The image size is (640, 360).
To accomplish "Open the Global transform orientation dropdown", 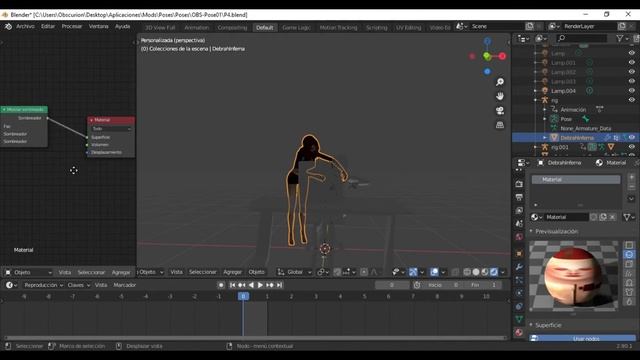I will [295, 272].
